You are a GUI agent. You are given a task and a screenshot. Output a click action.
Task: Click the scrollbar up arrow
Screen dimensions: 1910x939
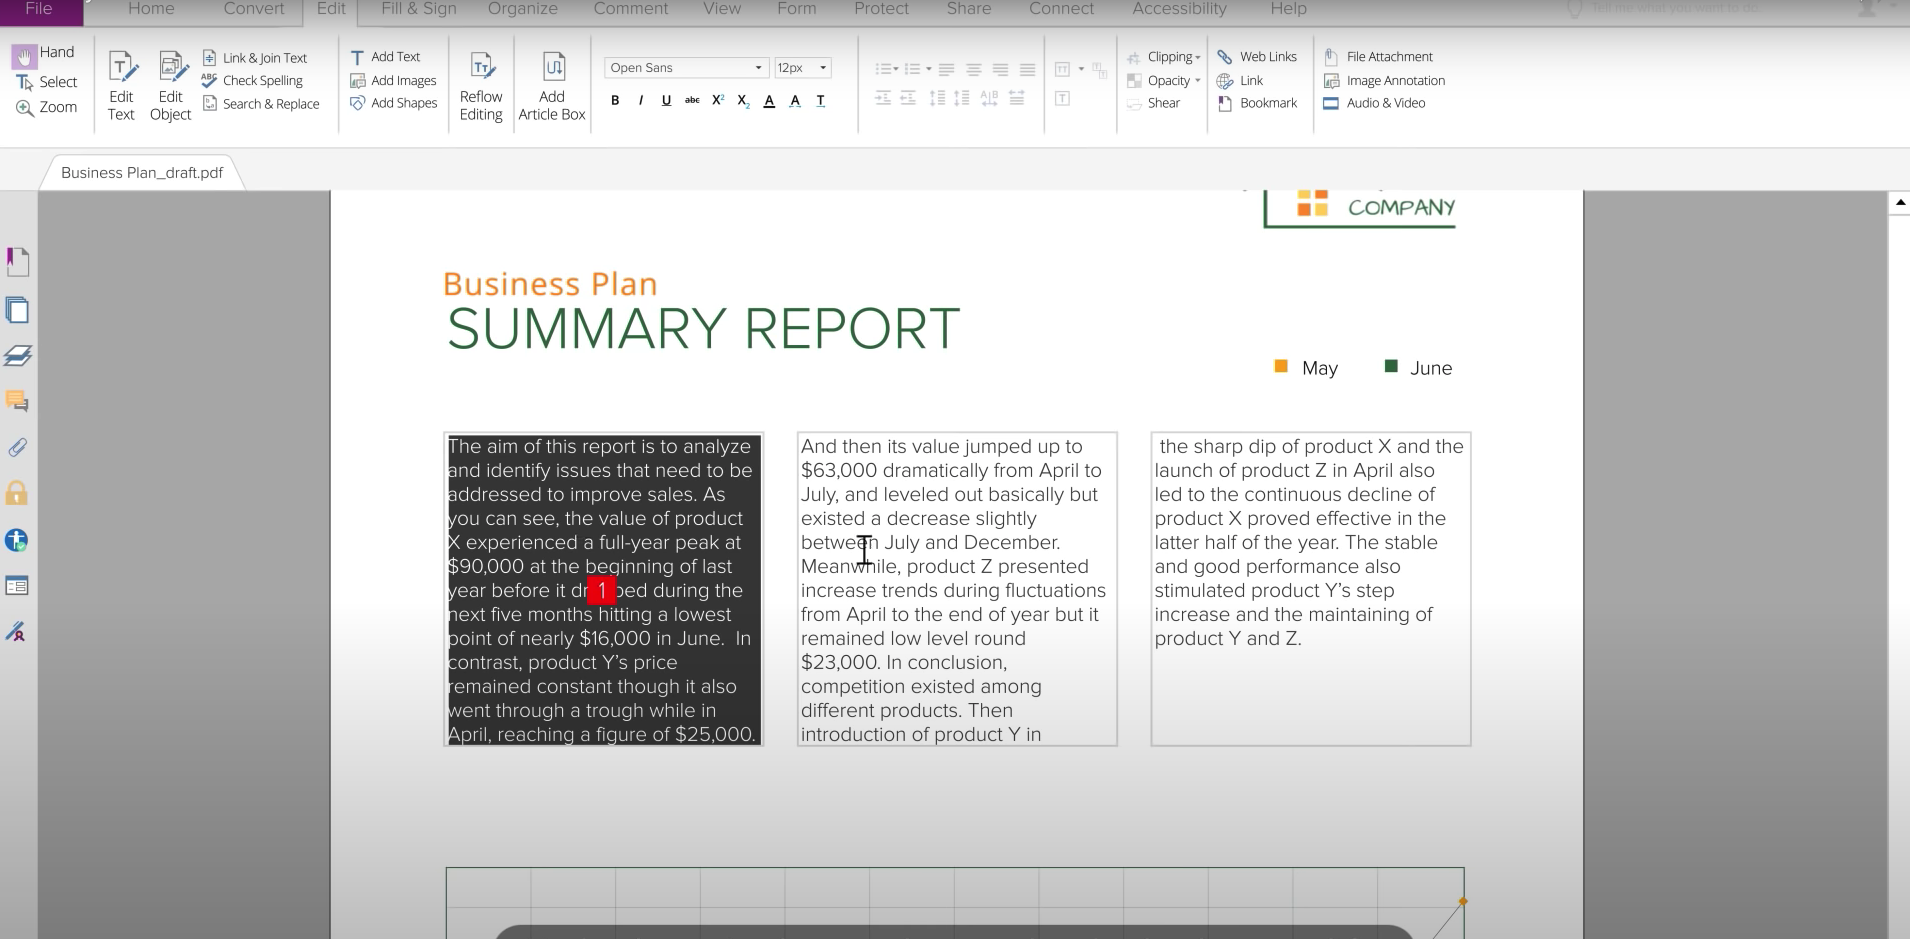click(x=1899, y=203)
